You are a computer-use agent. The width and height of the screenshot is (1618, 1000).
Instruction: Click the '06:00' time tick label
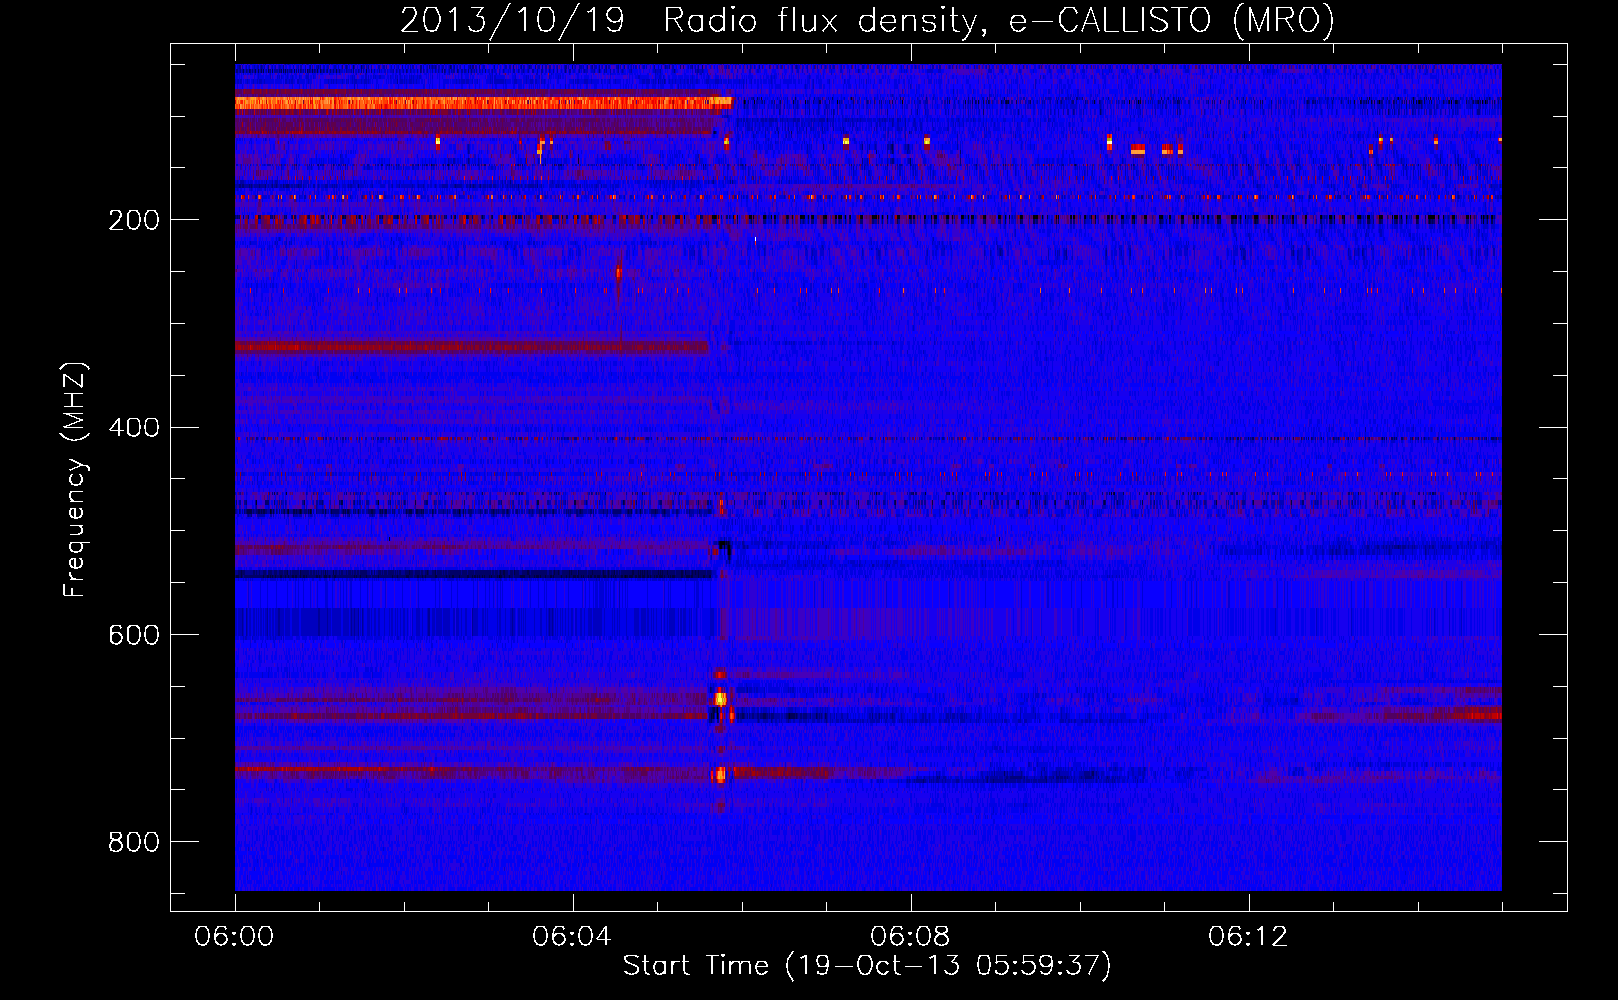click(234, 937)
